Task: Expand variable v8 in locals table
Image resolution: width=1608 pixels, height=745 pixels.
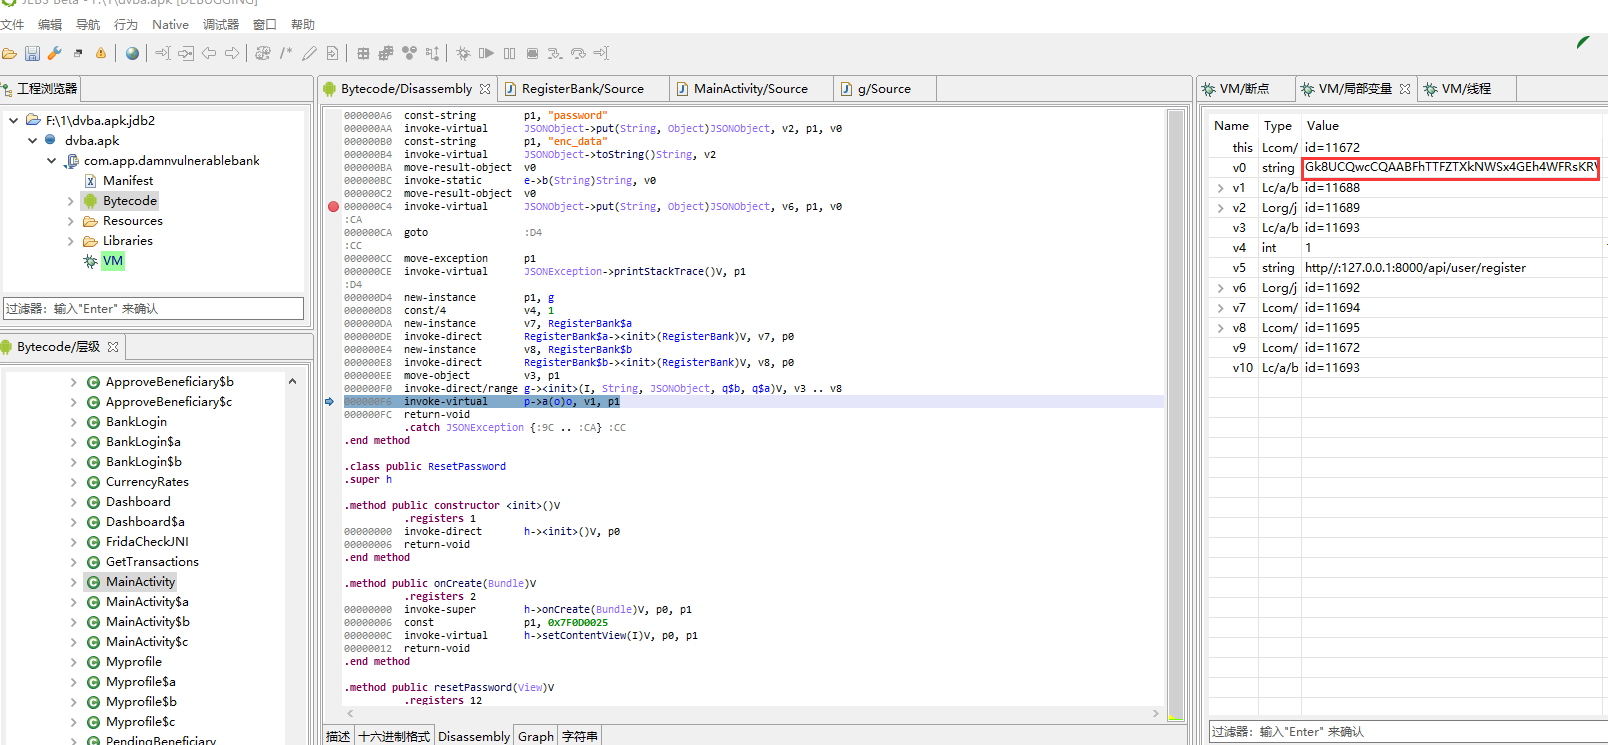Action: click(1220, 328)
